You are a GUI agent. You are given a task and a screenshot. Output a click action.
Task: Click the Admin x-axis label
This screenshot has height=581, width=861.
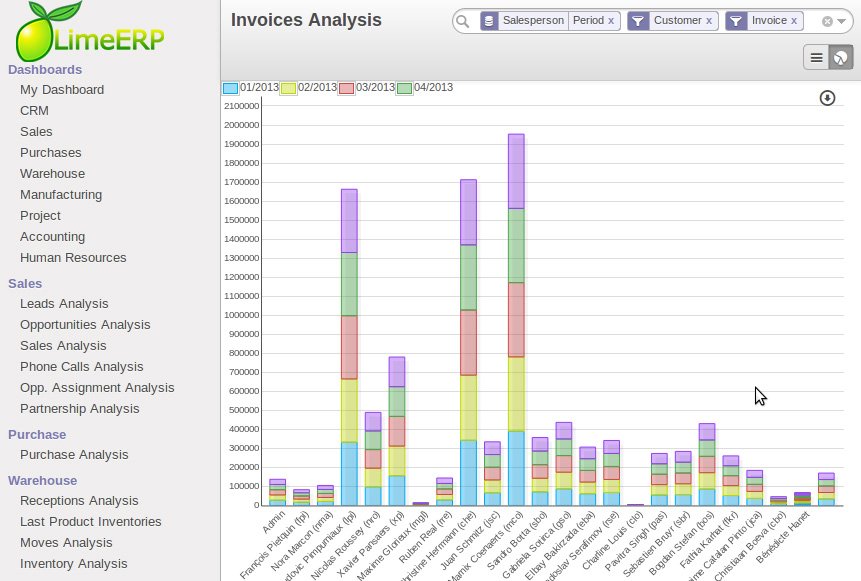click(x=273, y=522)
